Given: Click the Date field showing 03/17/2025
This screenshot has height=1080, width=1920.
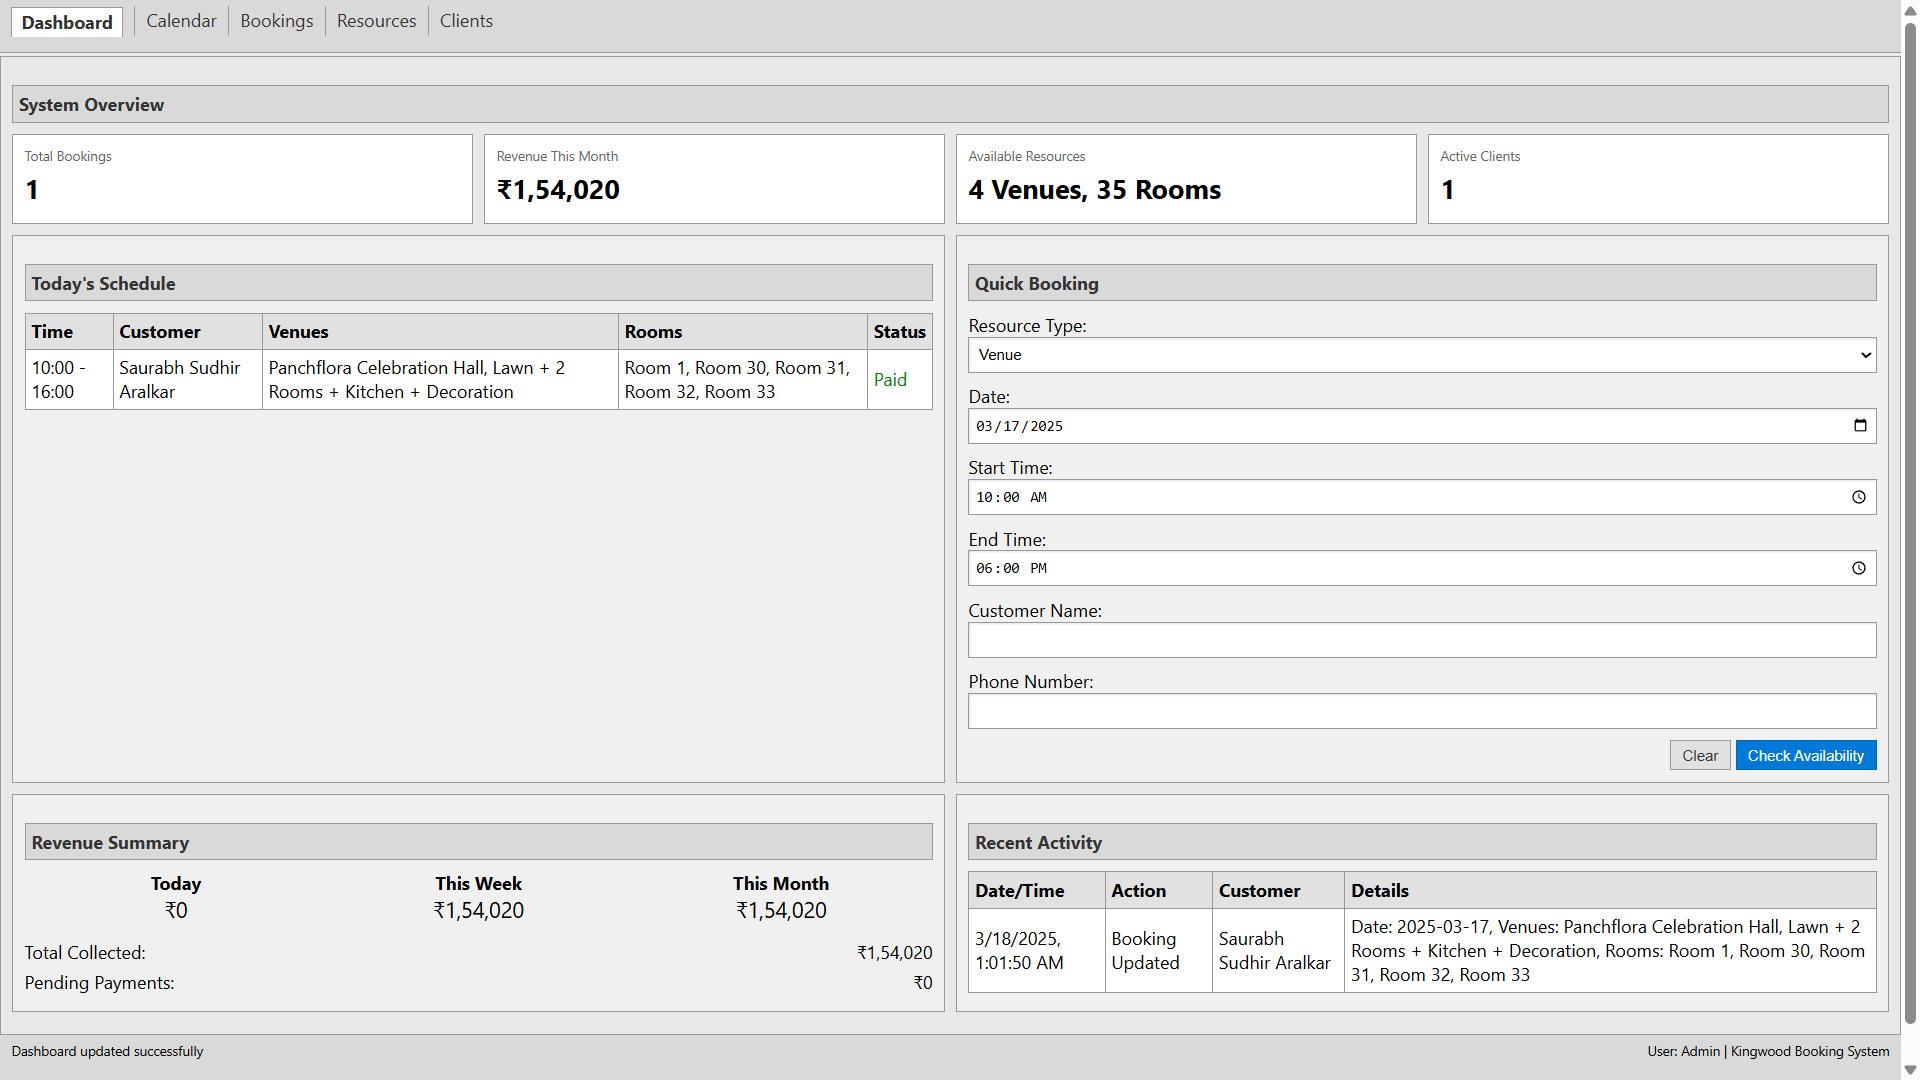Looking at the screenshot, I should [x=1422, y=426].
